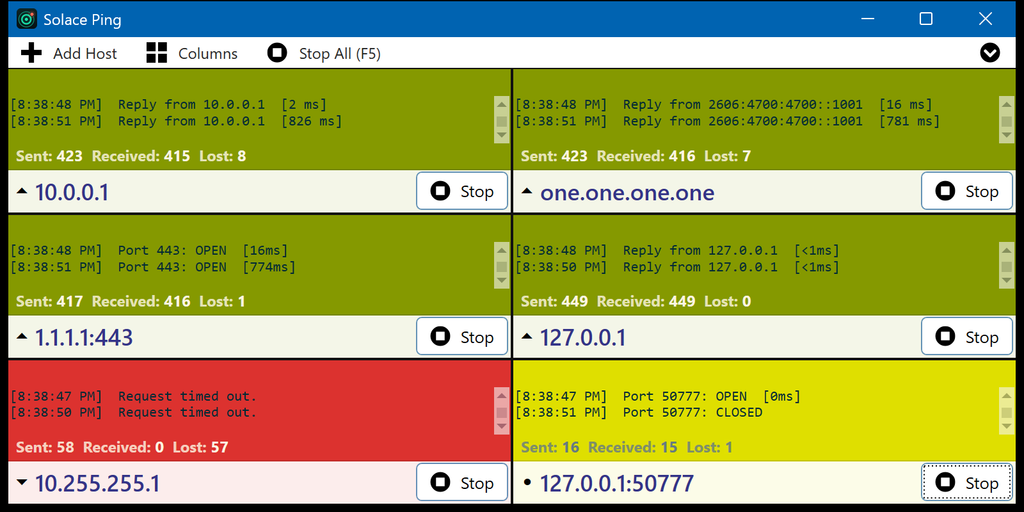Viewport: 1024px width, 512px height.
Task: Stop pinging host 10.0.0.1
Action: click(x=462, y=191)
